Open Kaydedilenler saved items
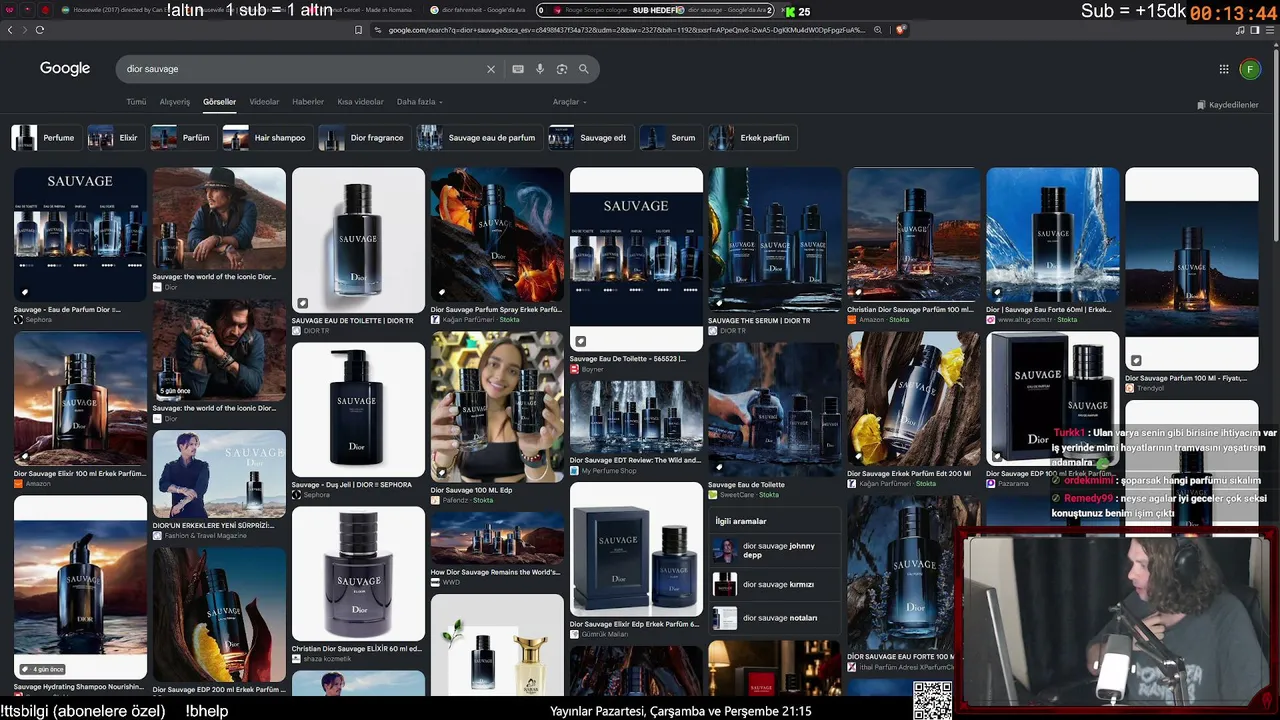The image size is (1280, 720). pyautogui.click(x=1228, y=105)
